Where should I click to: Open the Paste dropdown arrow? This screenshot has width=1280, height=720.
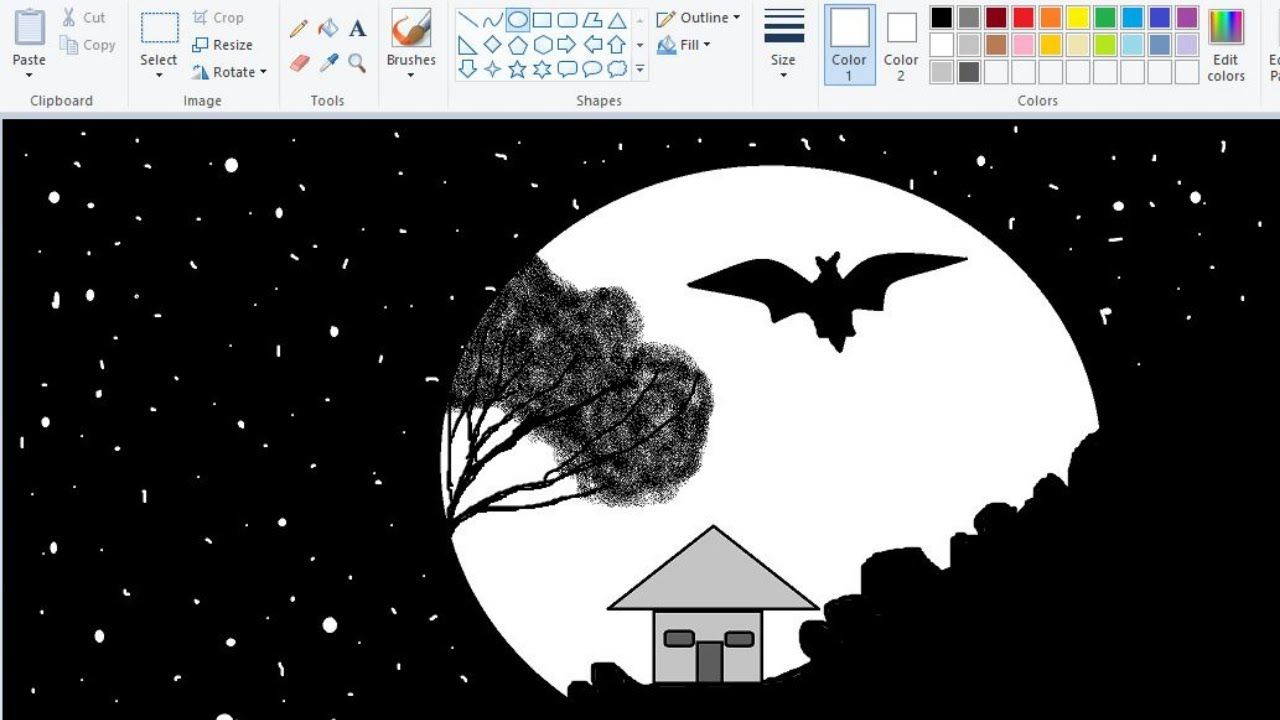(29, 75)
